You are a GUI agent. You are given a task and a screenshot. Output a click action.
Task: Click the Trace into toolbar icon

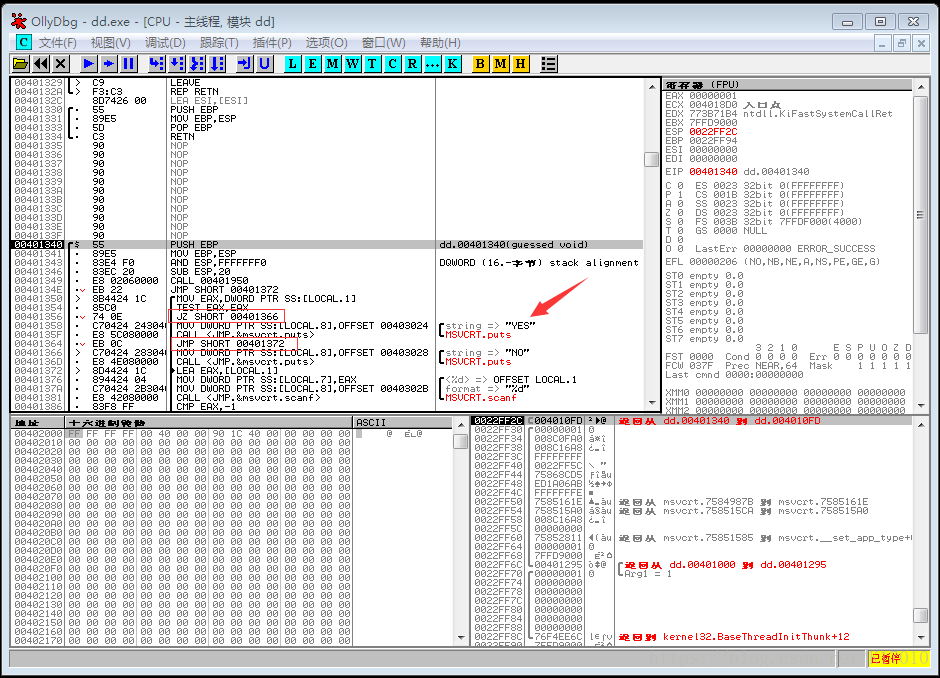click(x=197, y=64)
